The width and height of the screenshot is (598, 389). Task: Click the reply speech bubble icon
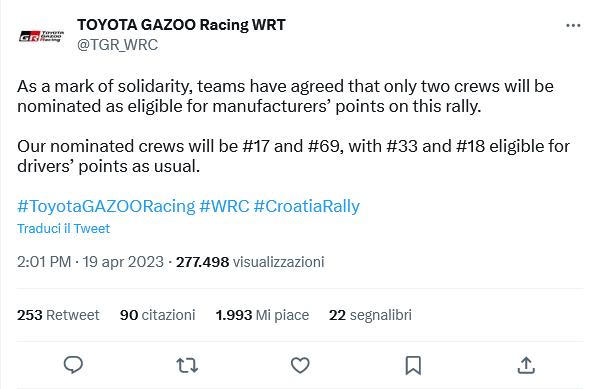tap(73, 365)
